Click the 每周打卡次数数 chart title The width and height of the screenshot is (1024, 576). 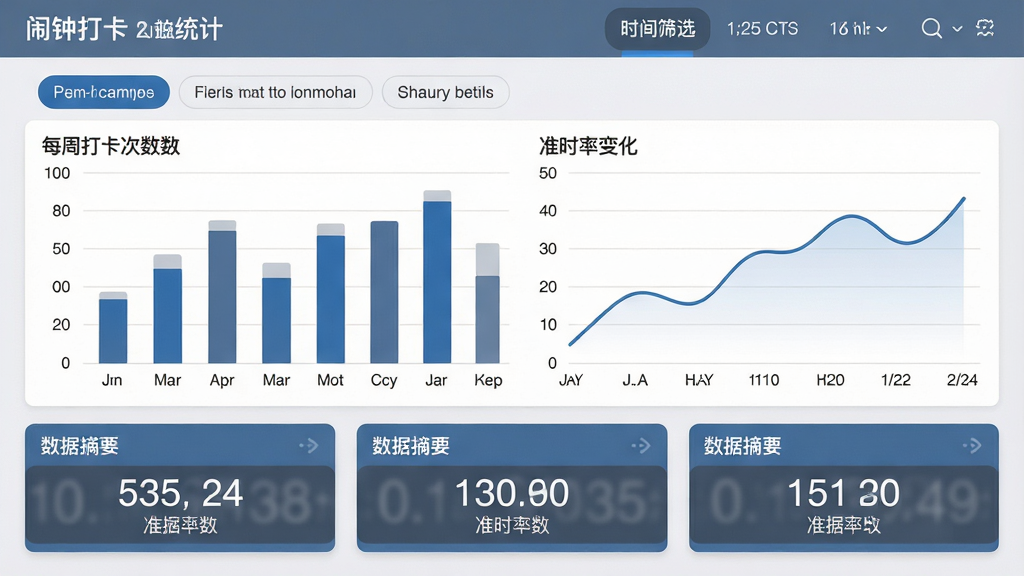pos(110,146)
